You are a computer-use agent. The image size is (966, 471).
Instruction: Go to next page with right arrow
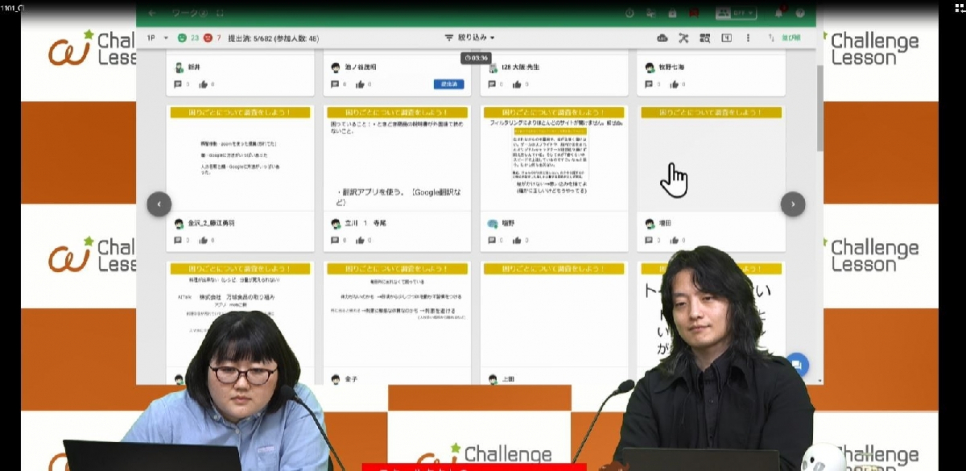(792, 204)
